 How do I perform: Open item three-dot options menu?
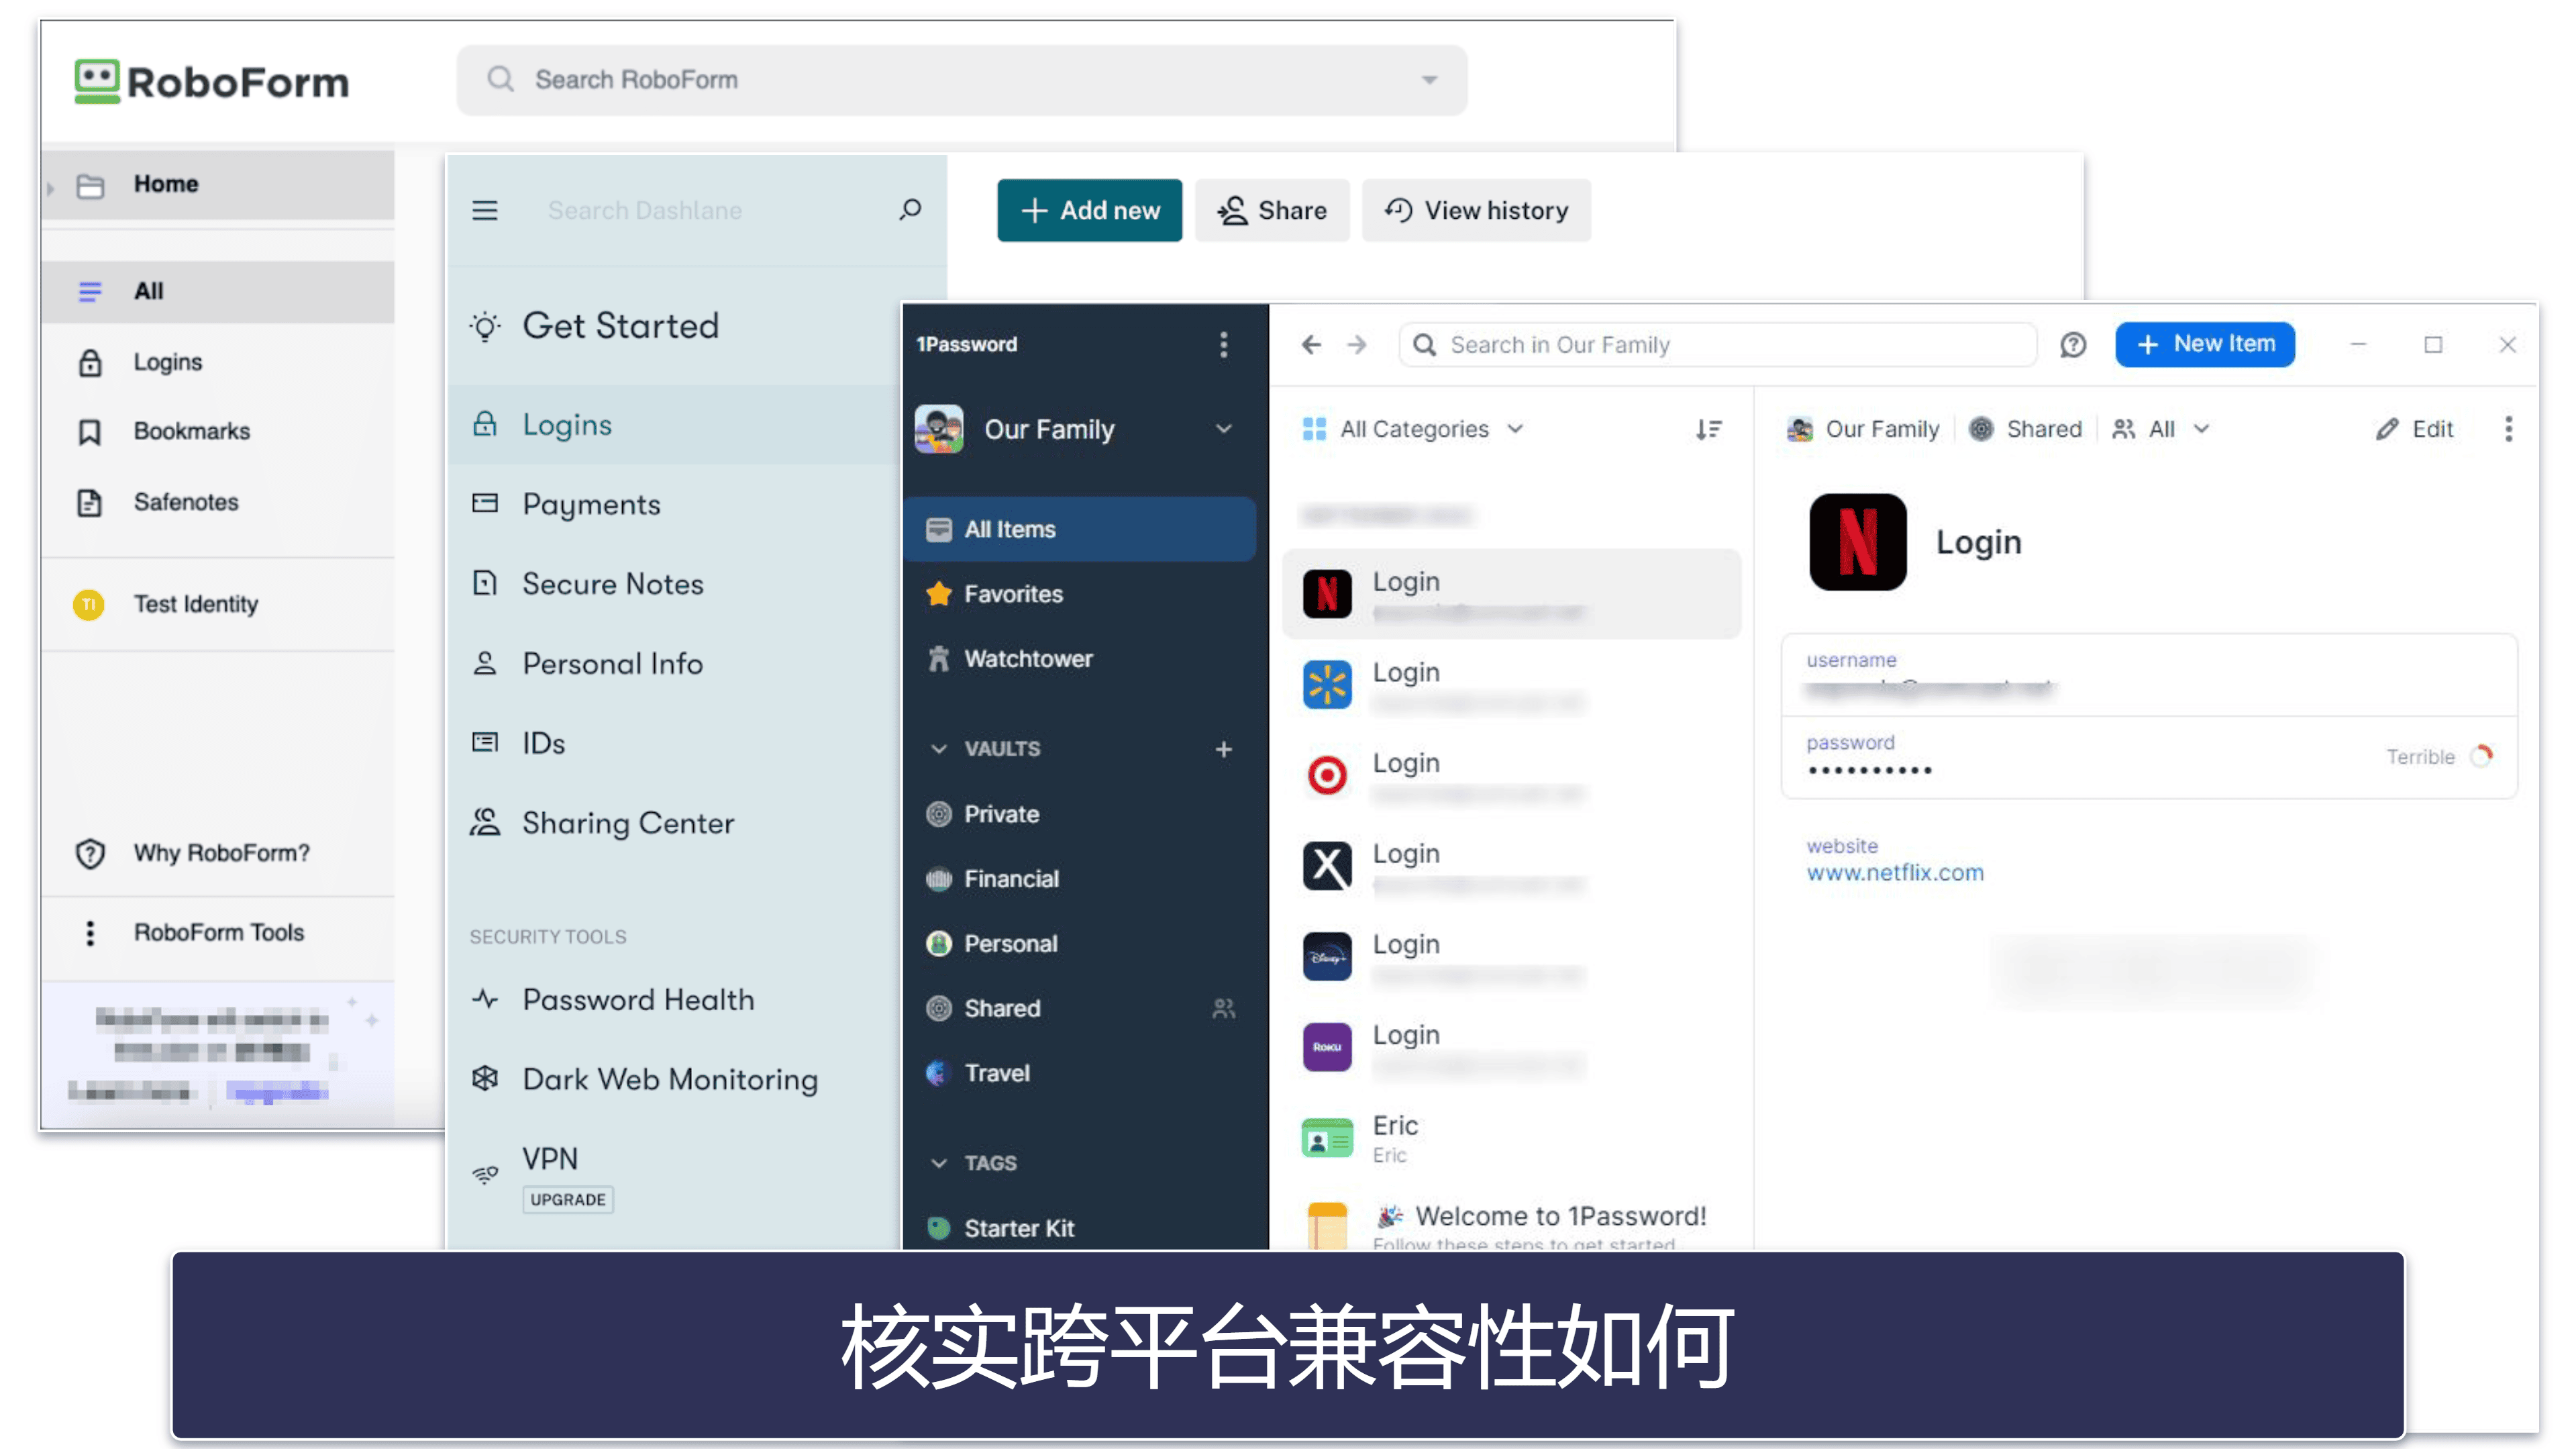[x=2508, y=429]
